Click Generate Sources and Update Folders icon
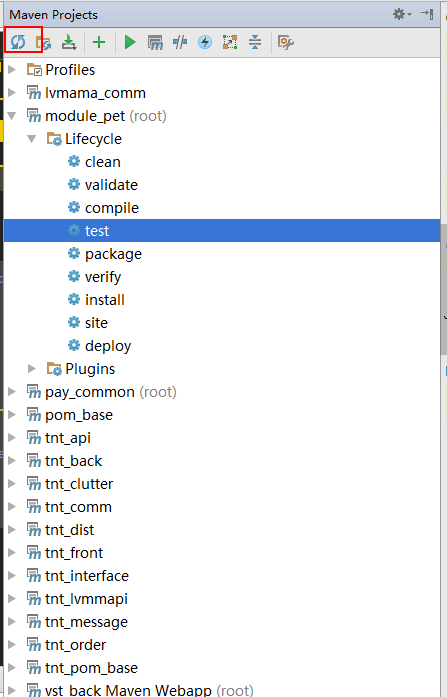Image resolution: width=447 pixels, height=697 pixels. pyautogui.click(x=44, y=43)
